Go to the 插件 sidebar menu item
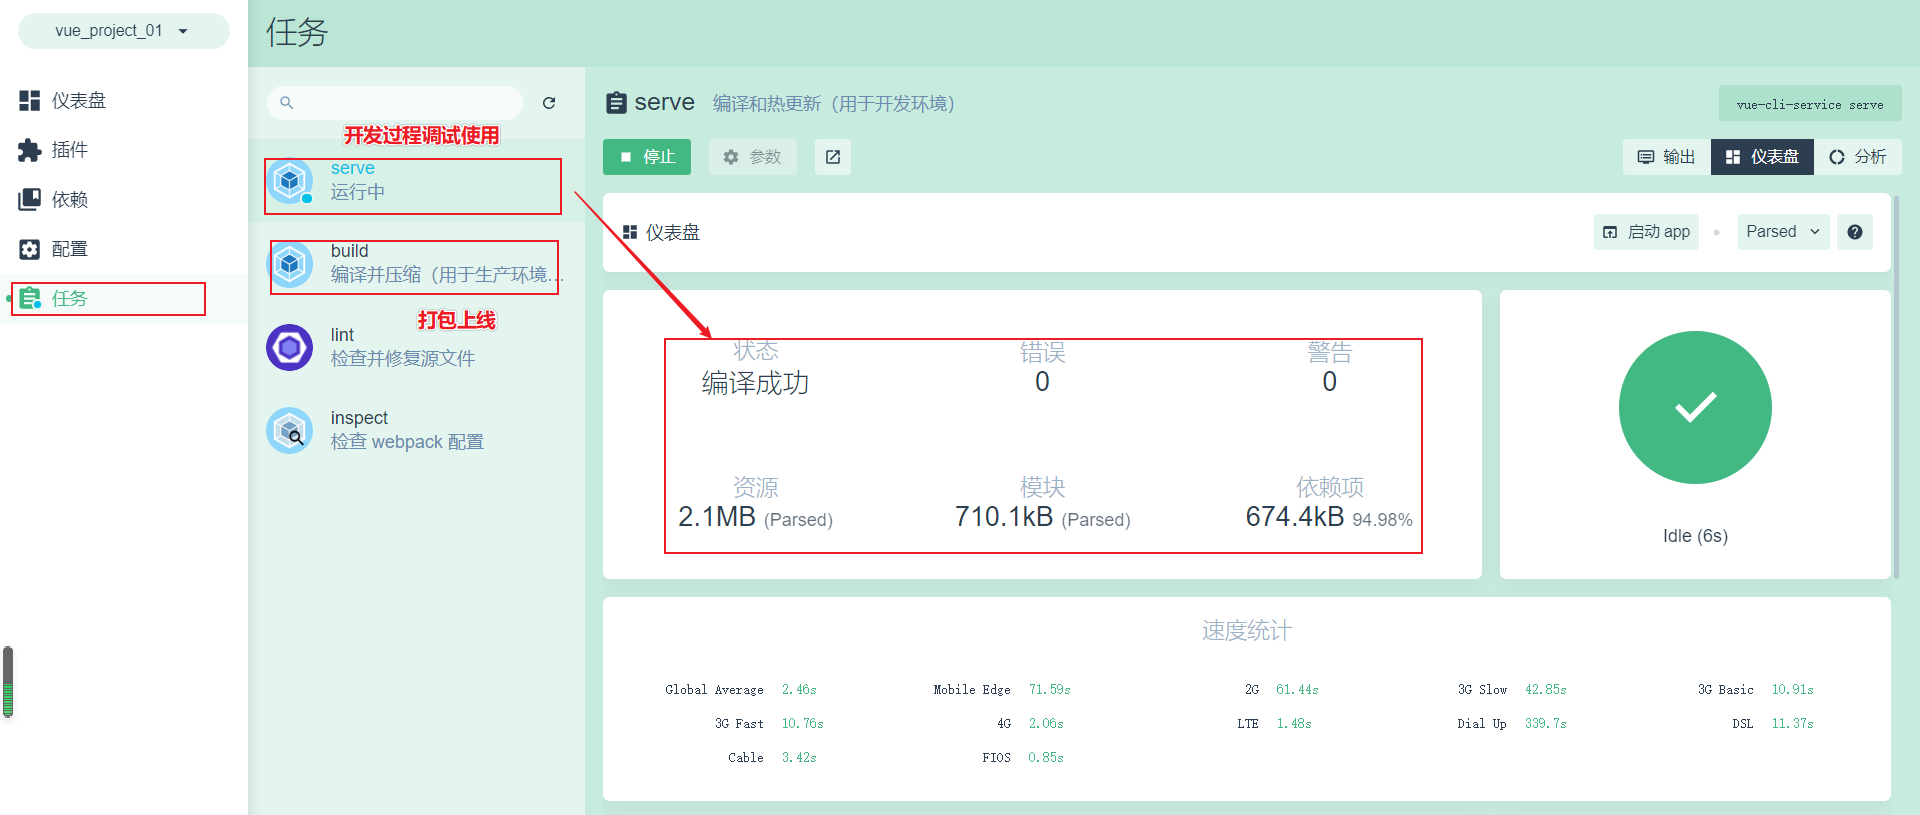This screenshot has height=815, width=1920. click(x=124, y=150)
